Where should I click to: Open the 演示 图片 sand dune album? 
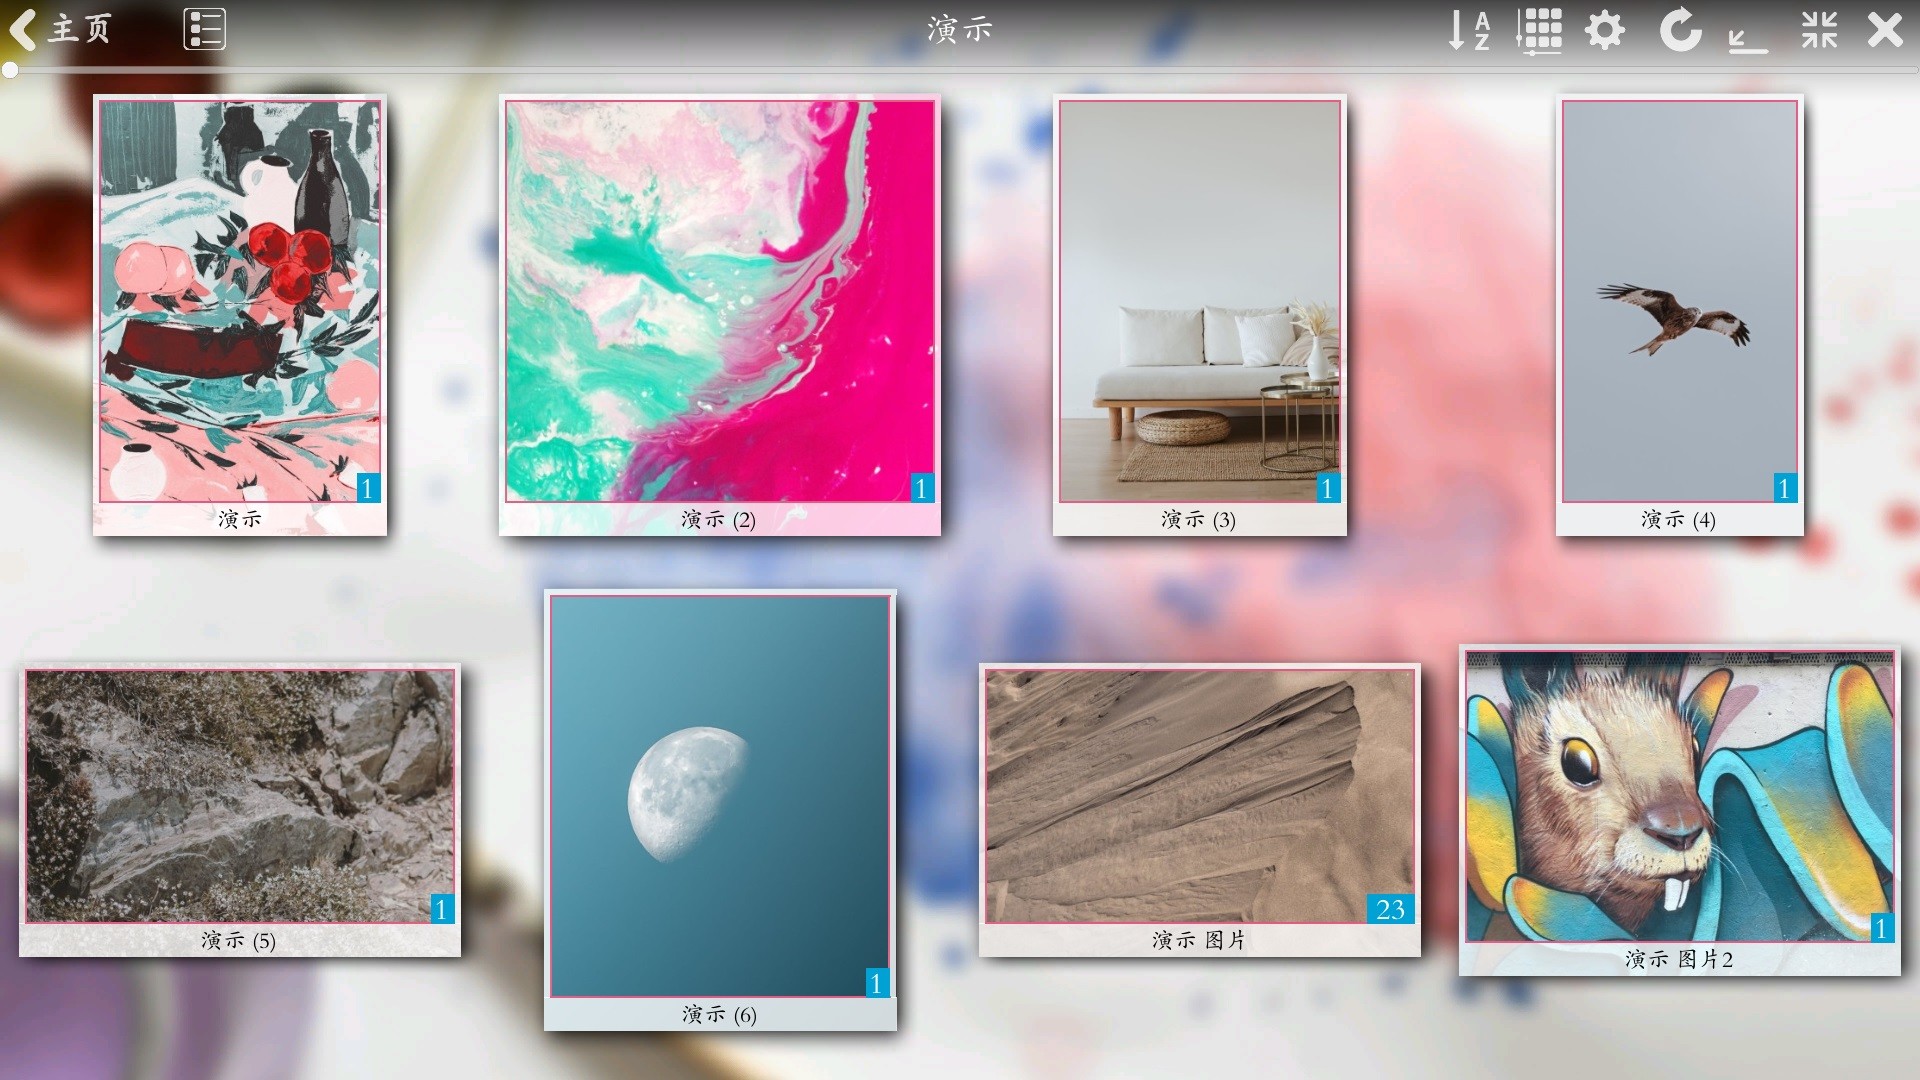pos(1199,796)
